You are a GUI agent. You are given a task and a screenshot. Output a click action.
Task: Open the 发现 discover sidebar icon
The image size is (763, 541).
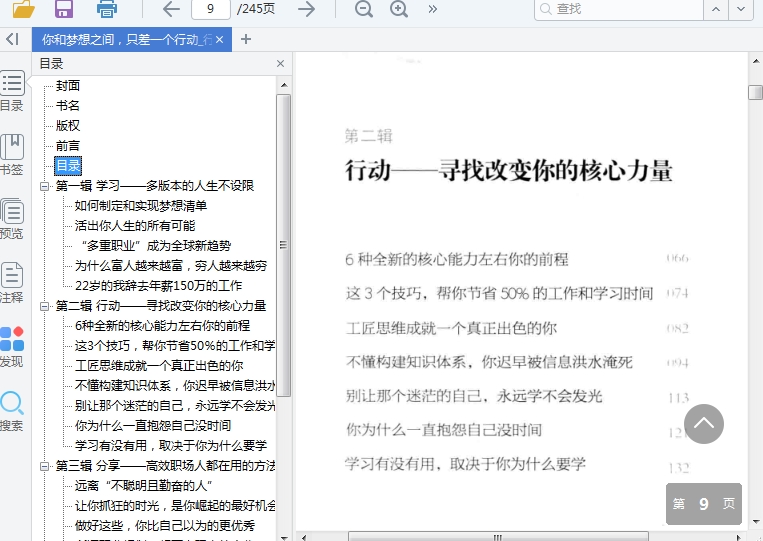point(12,346)
